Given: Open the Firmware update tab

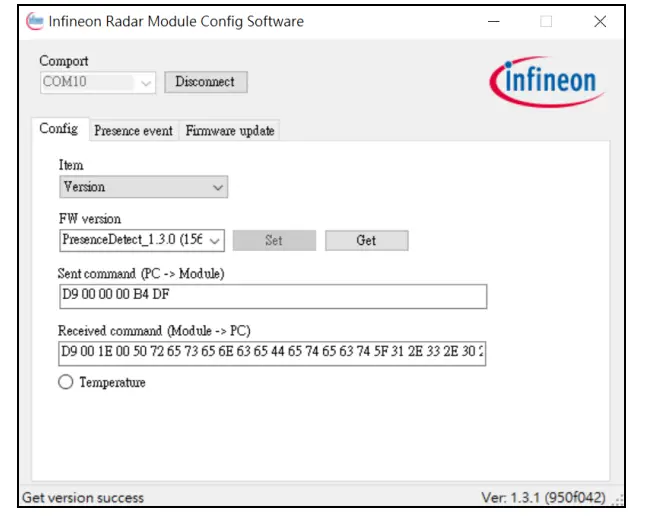Looking at the screenshot, I should (x=229, y=131).
